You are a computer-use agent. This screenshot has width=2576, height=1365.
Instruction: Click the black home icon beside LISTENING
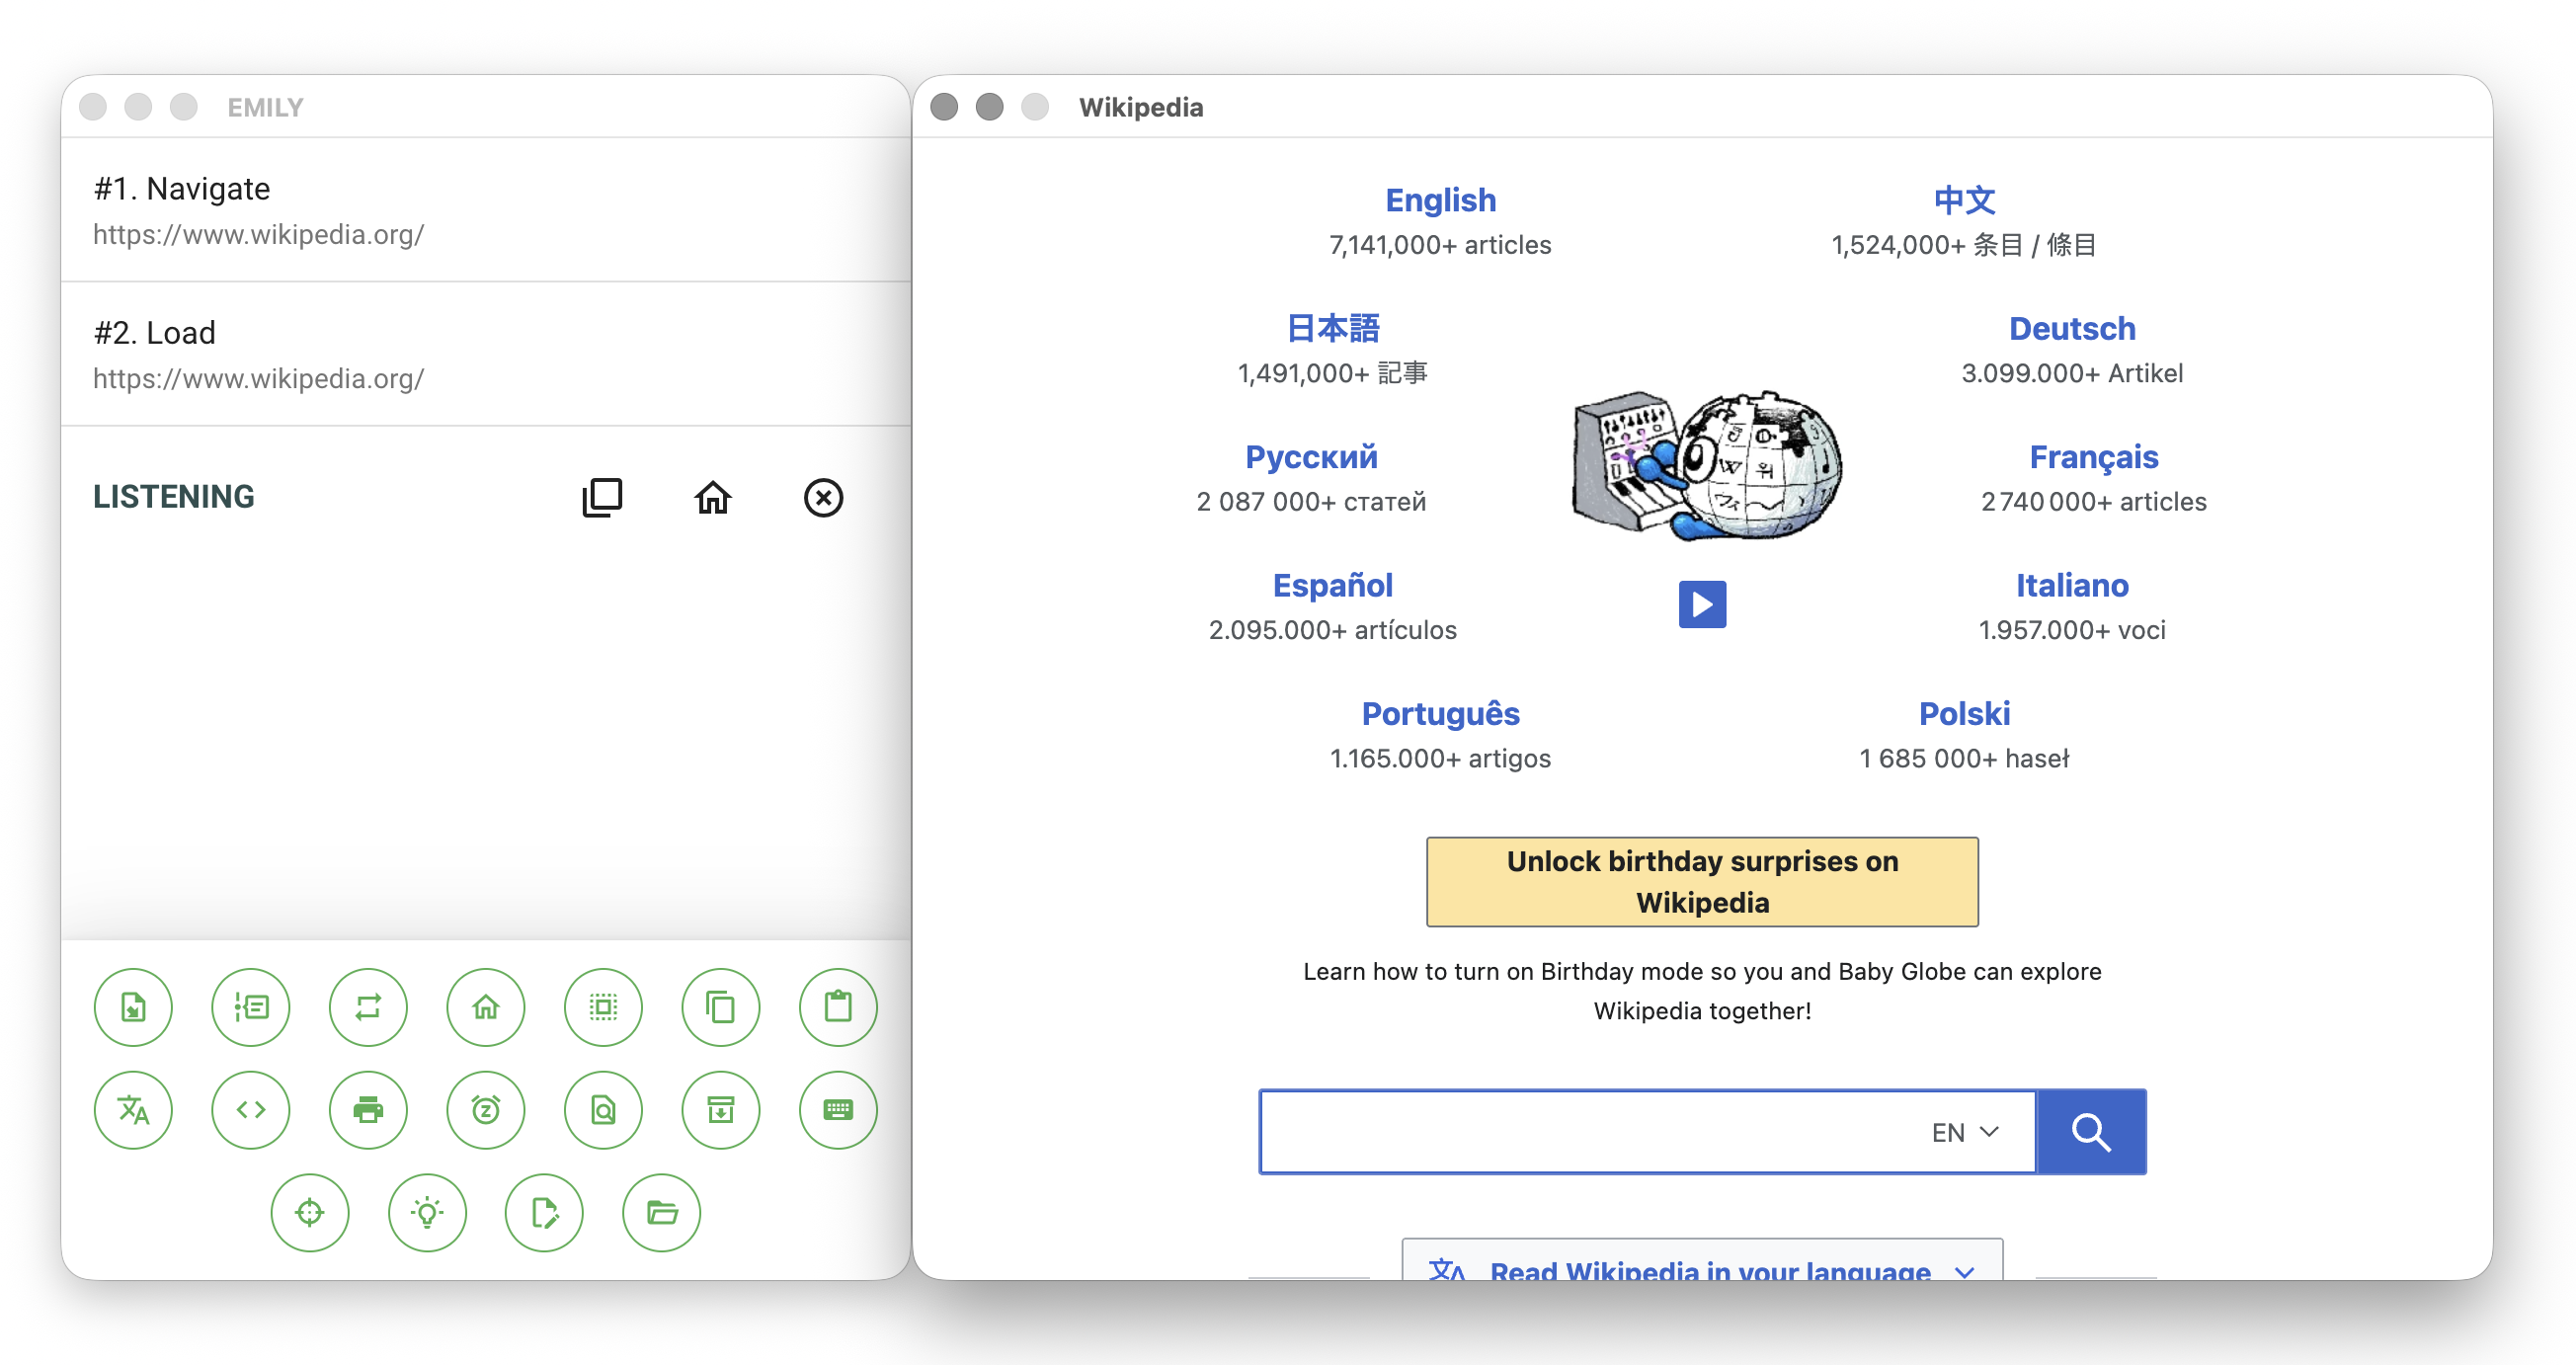[x=713, y=497]
